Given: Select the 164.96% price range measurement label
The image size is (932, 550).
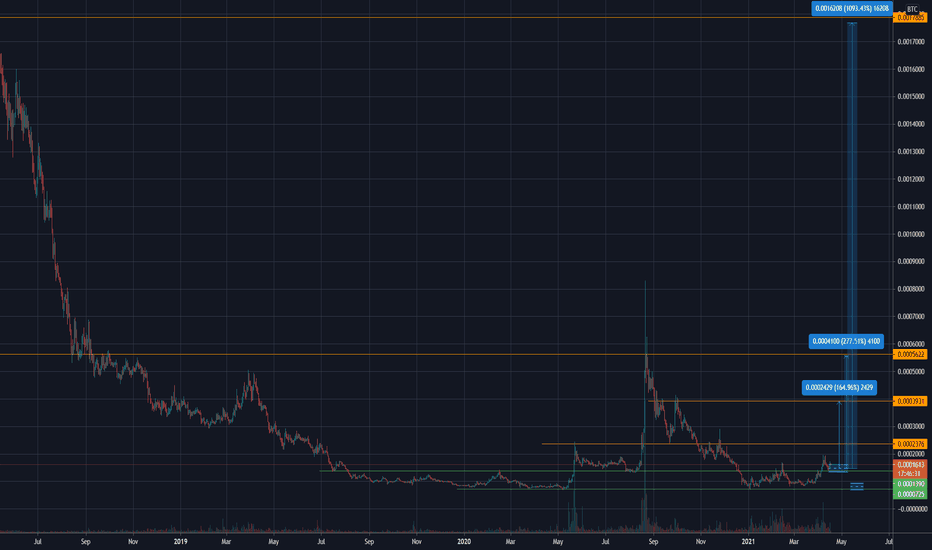Looking at the screenshot, I should pos(839,388).
